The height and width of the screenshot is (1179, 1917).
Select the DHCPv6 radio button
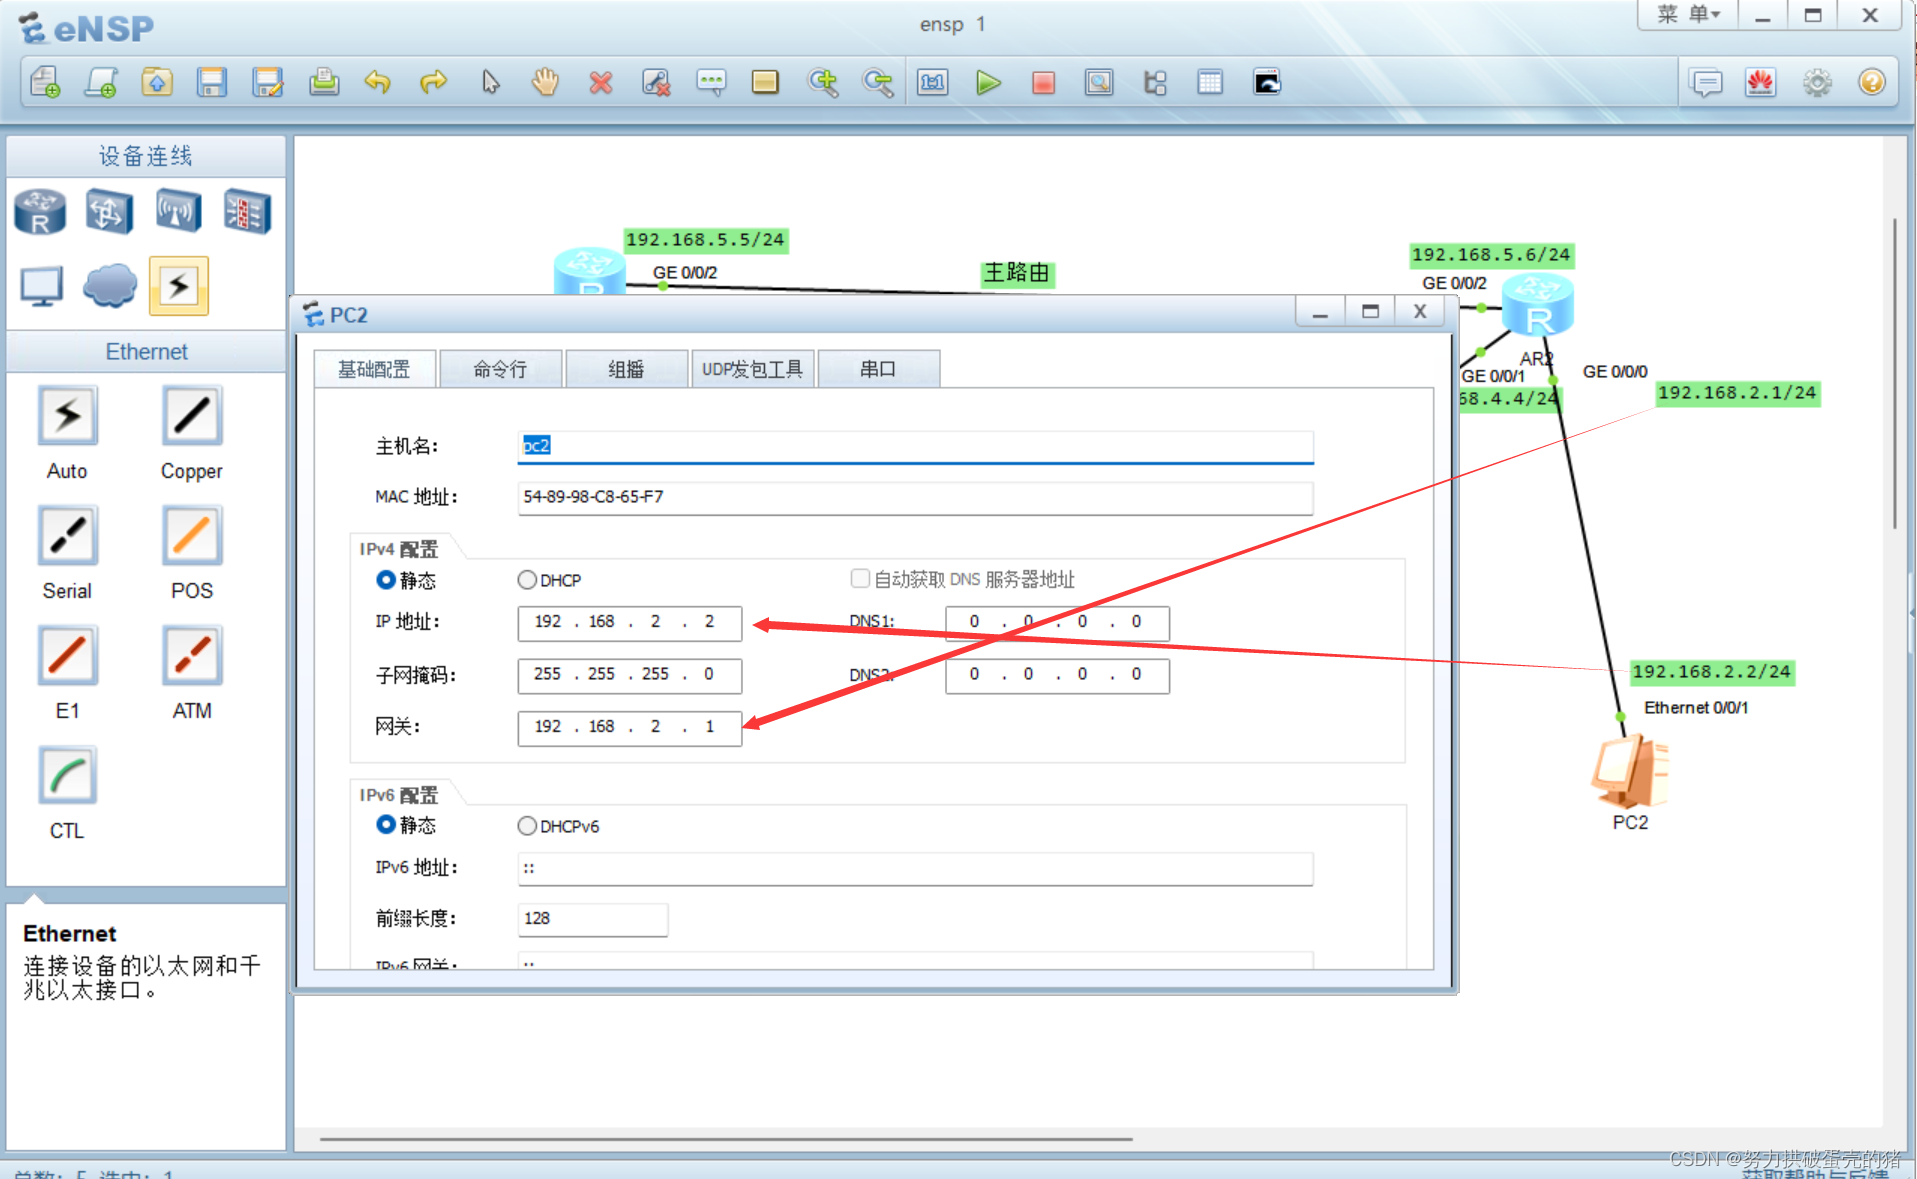[x=527, y=826]
